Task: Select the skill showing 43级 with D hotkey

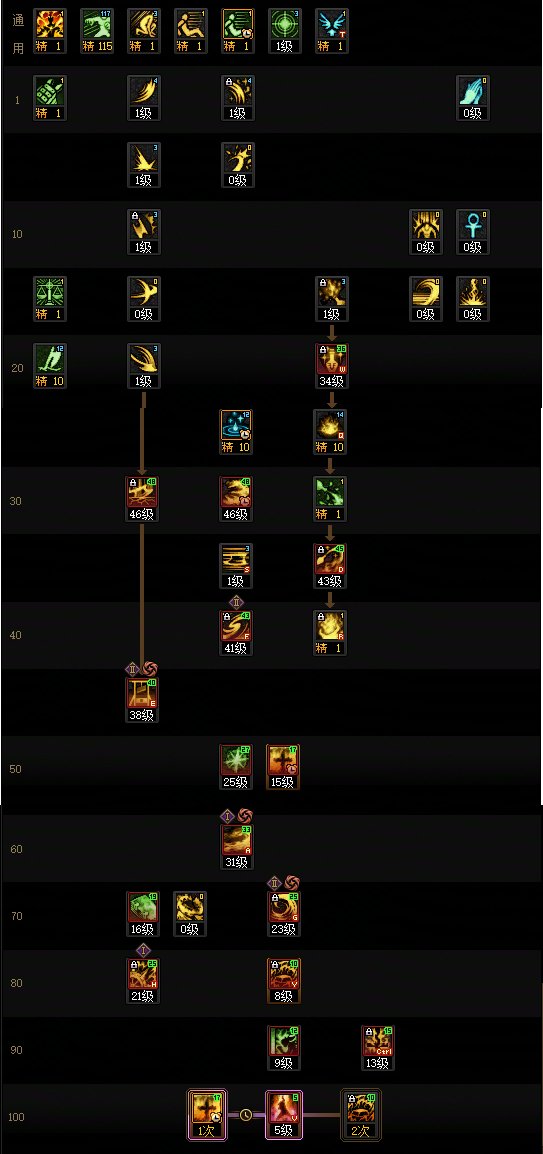Action: 331,567
